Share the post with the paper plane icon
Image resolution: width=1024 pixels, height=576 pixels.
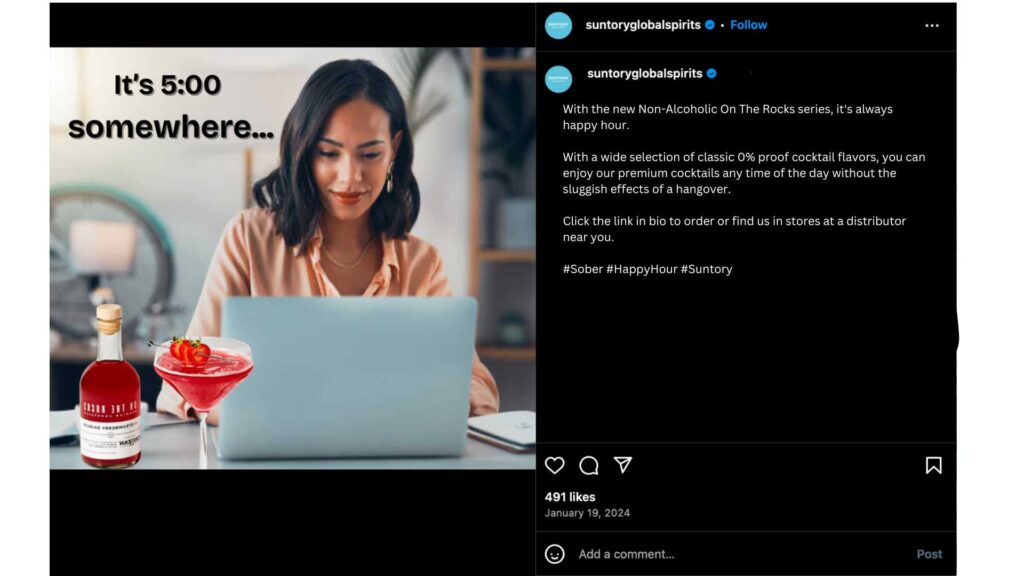pos(622,464)
